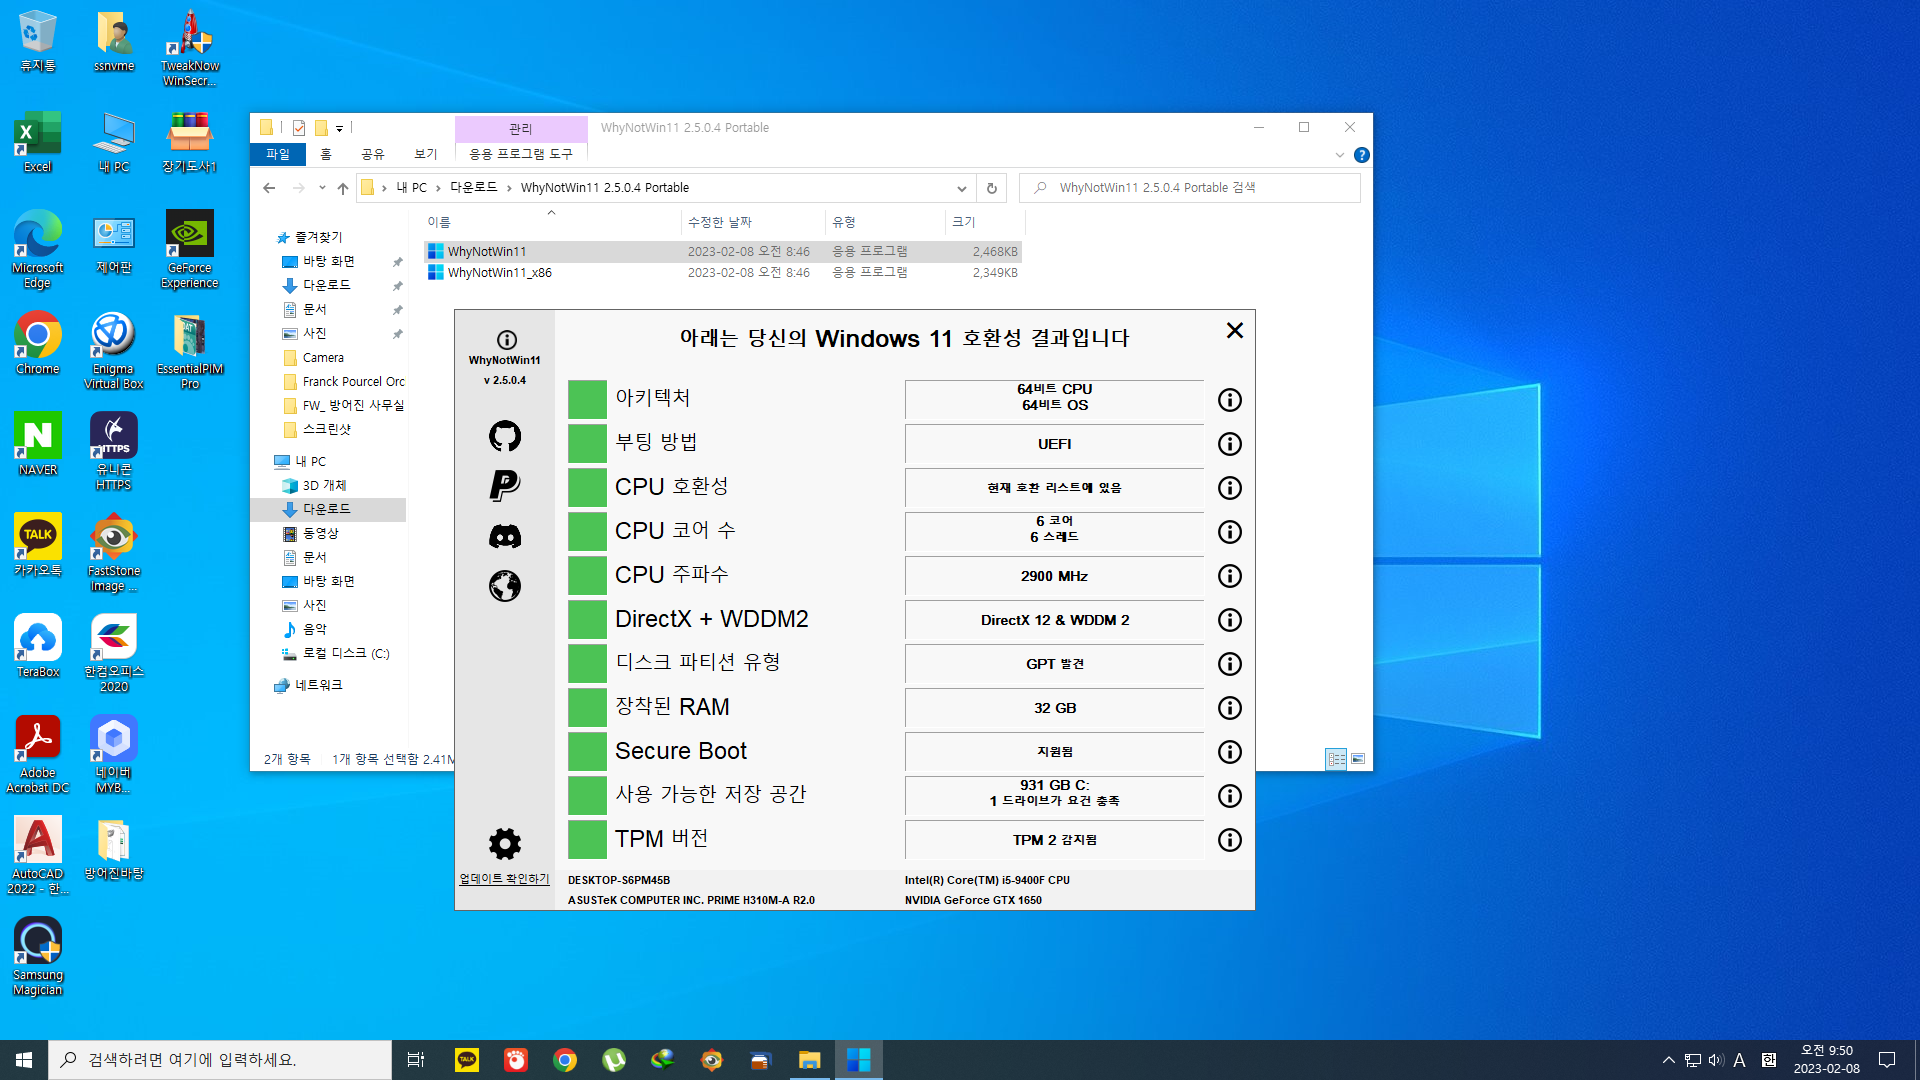This screenshot has height=1080, width=1920.
Task: Go back in Explorer navigation
Action: [x=269, y=188]
